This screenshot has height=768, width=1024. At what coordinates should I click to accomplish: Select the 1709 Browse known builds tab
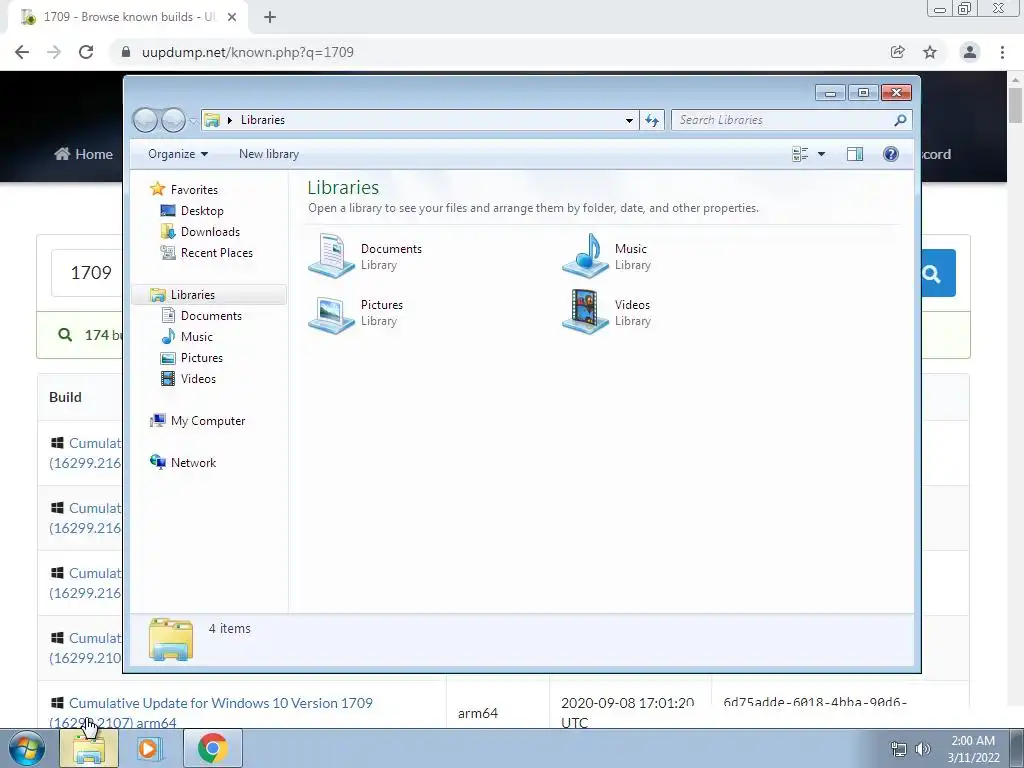[x=128, y=17]
